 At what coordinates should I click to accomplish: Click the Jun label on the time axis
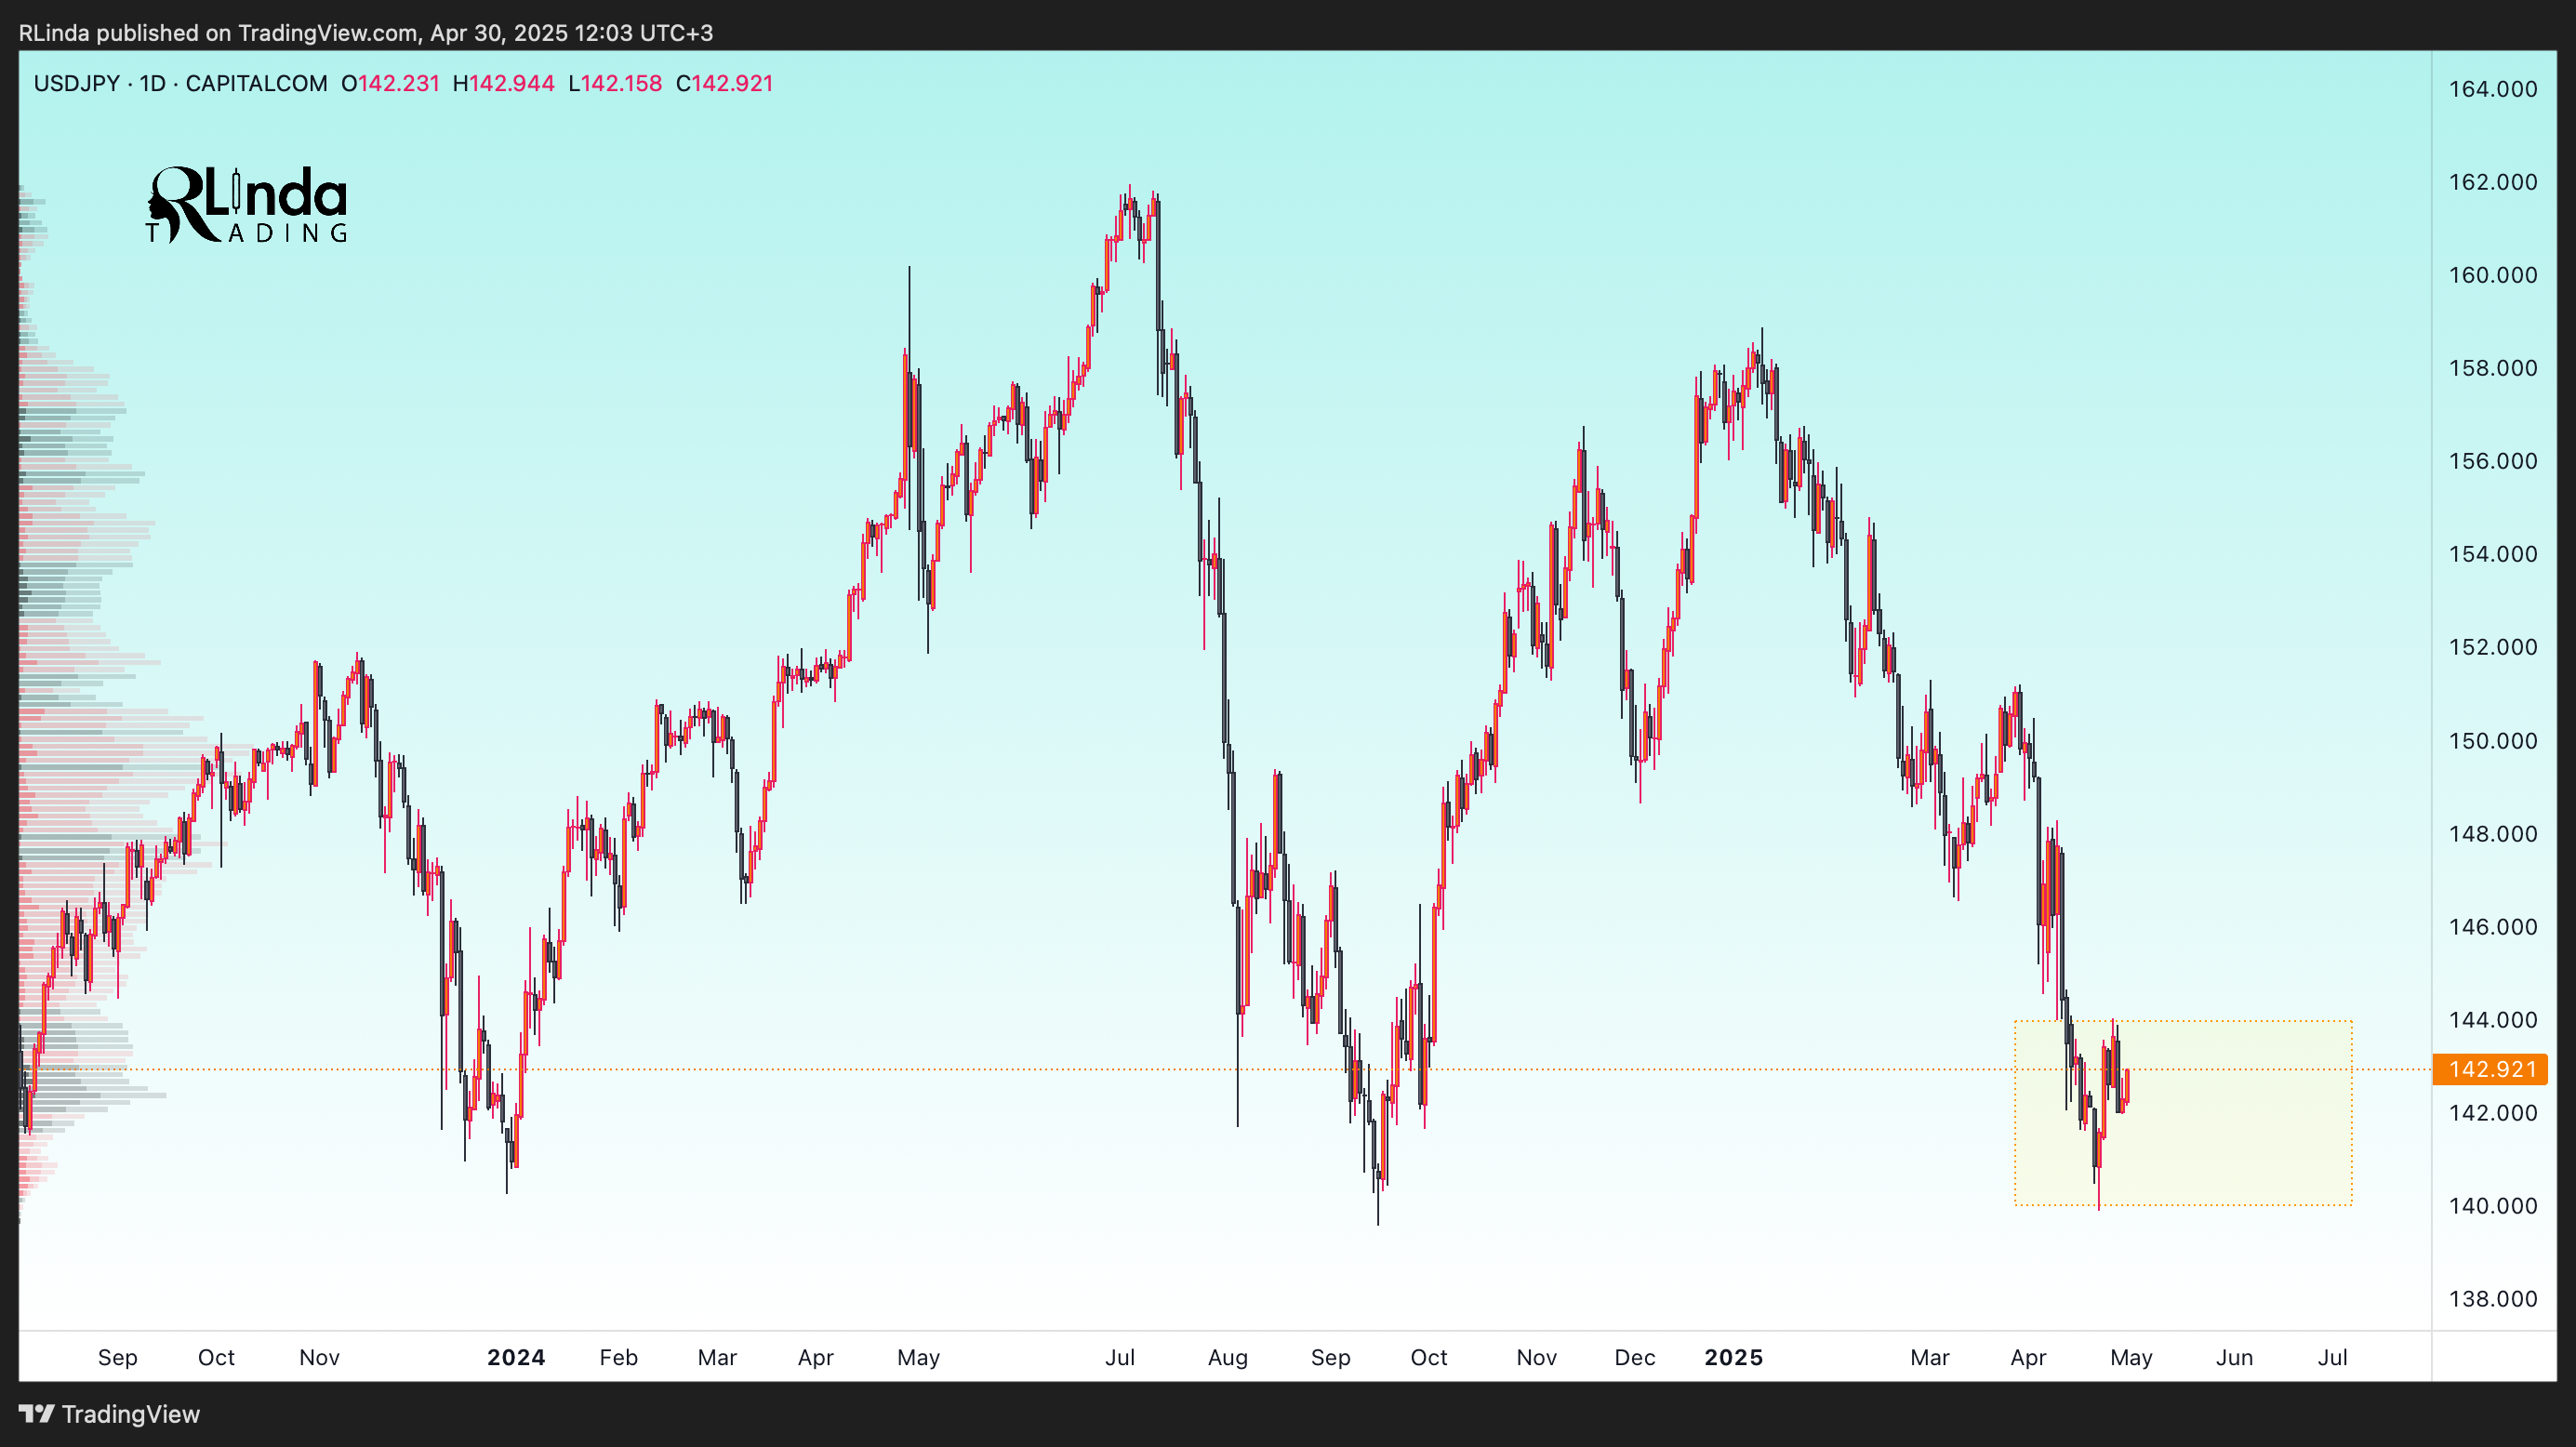[2234, 1357]
